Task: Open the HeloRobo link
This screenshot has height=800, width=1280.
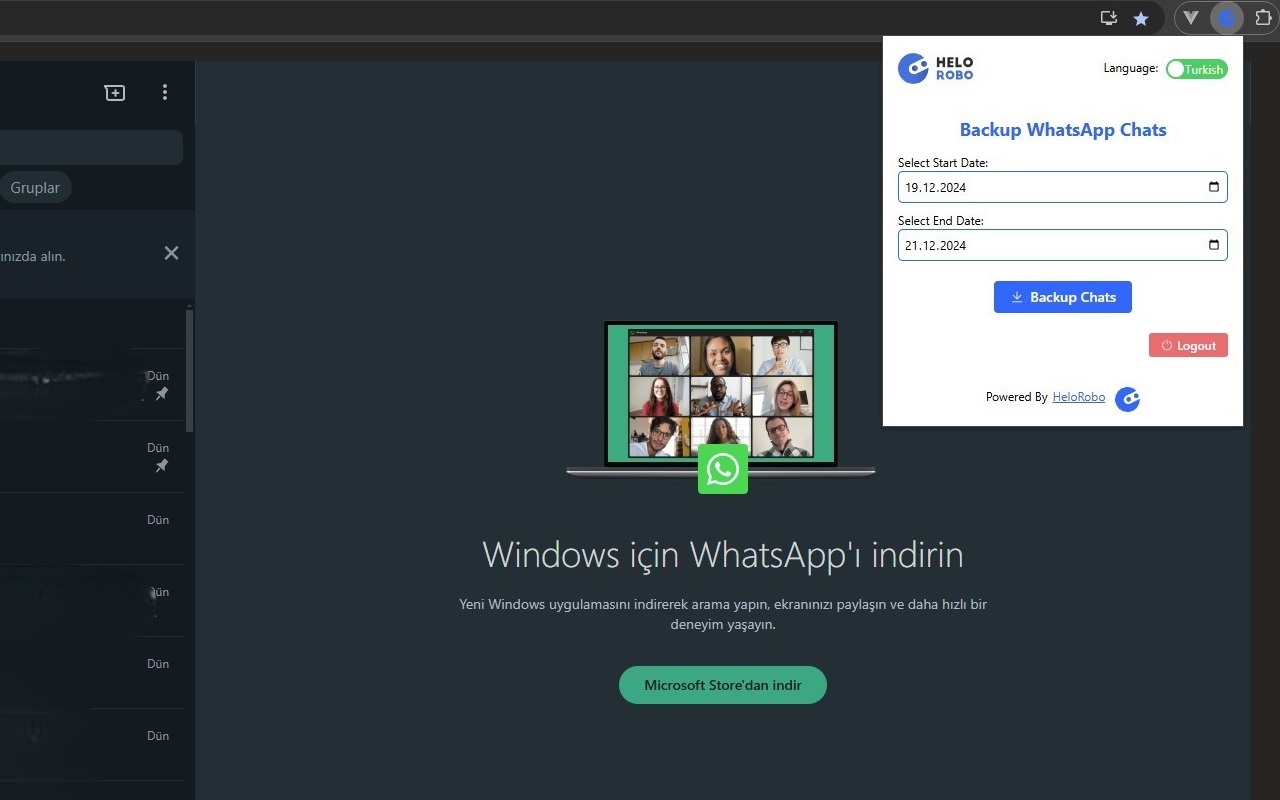Action: pyautogui.click(x=1078, y=397)
